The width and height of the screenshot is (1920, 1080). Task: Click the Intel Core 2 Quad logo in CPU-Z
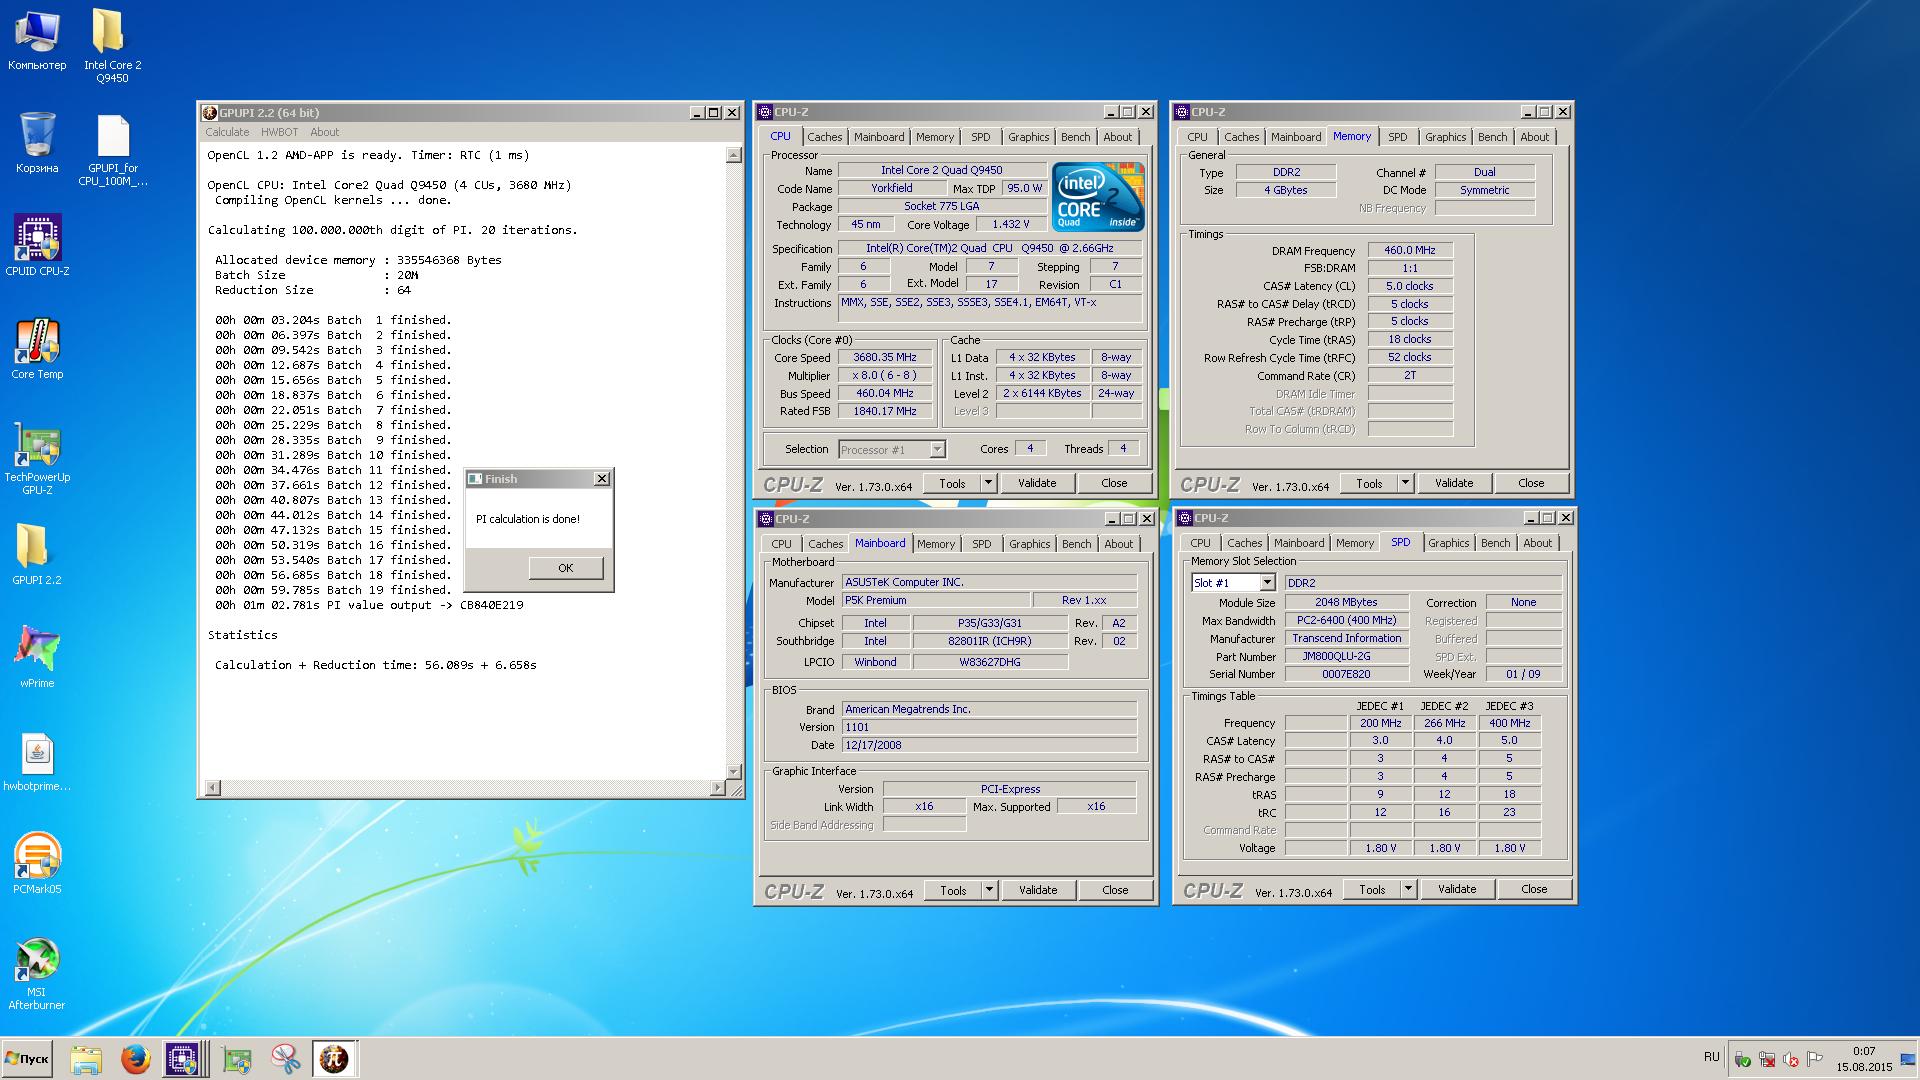click(x=1098, y=198)
